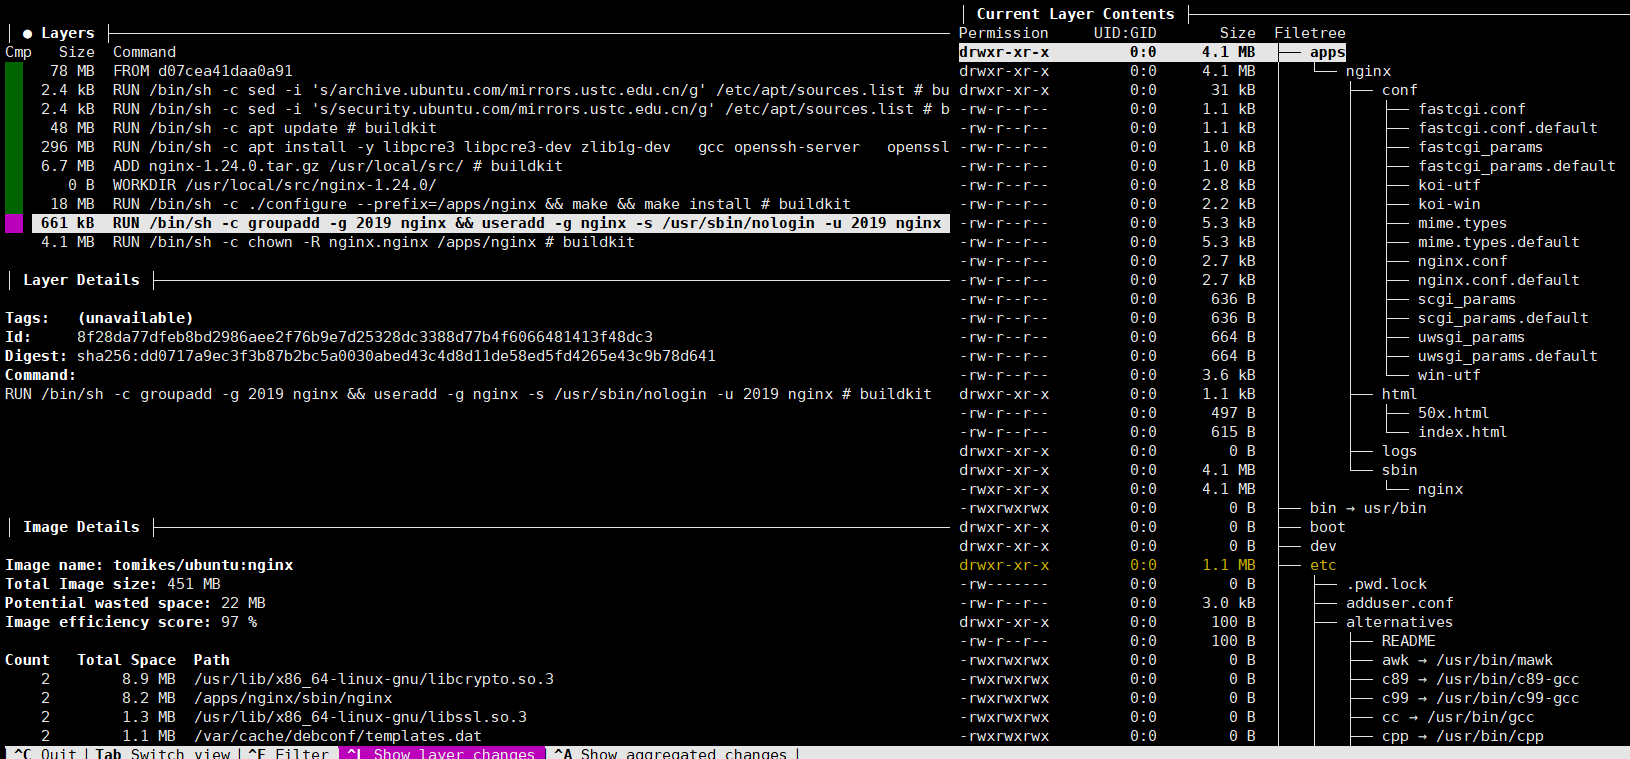Click the libcrypto.so.3 wasted space path

tap(373, 679)
